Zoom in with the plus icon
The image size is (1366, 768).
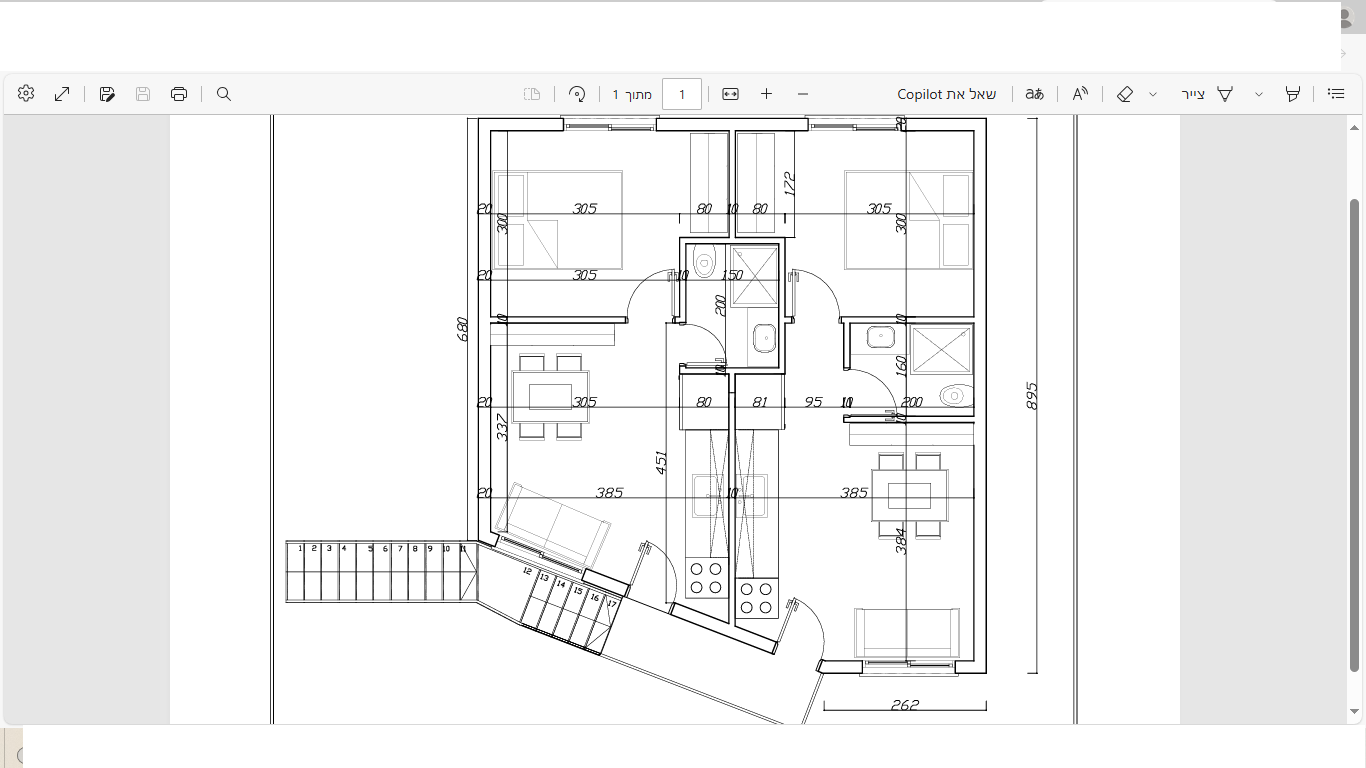tap(766, 94)
